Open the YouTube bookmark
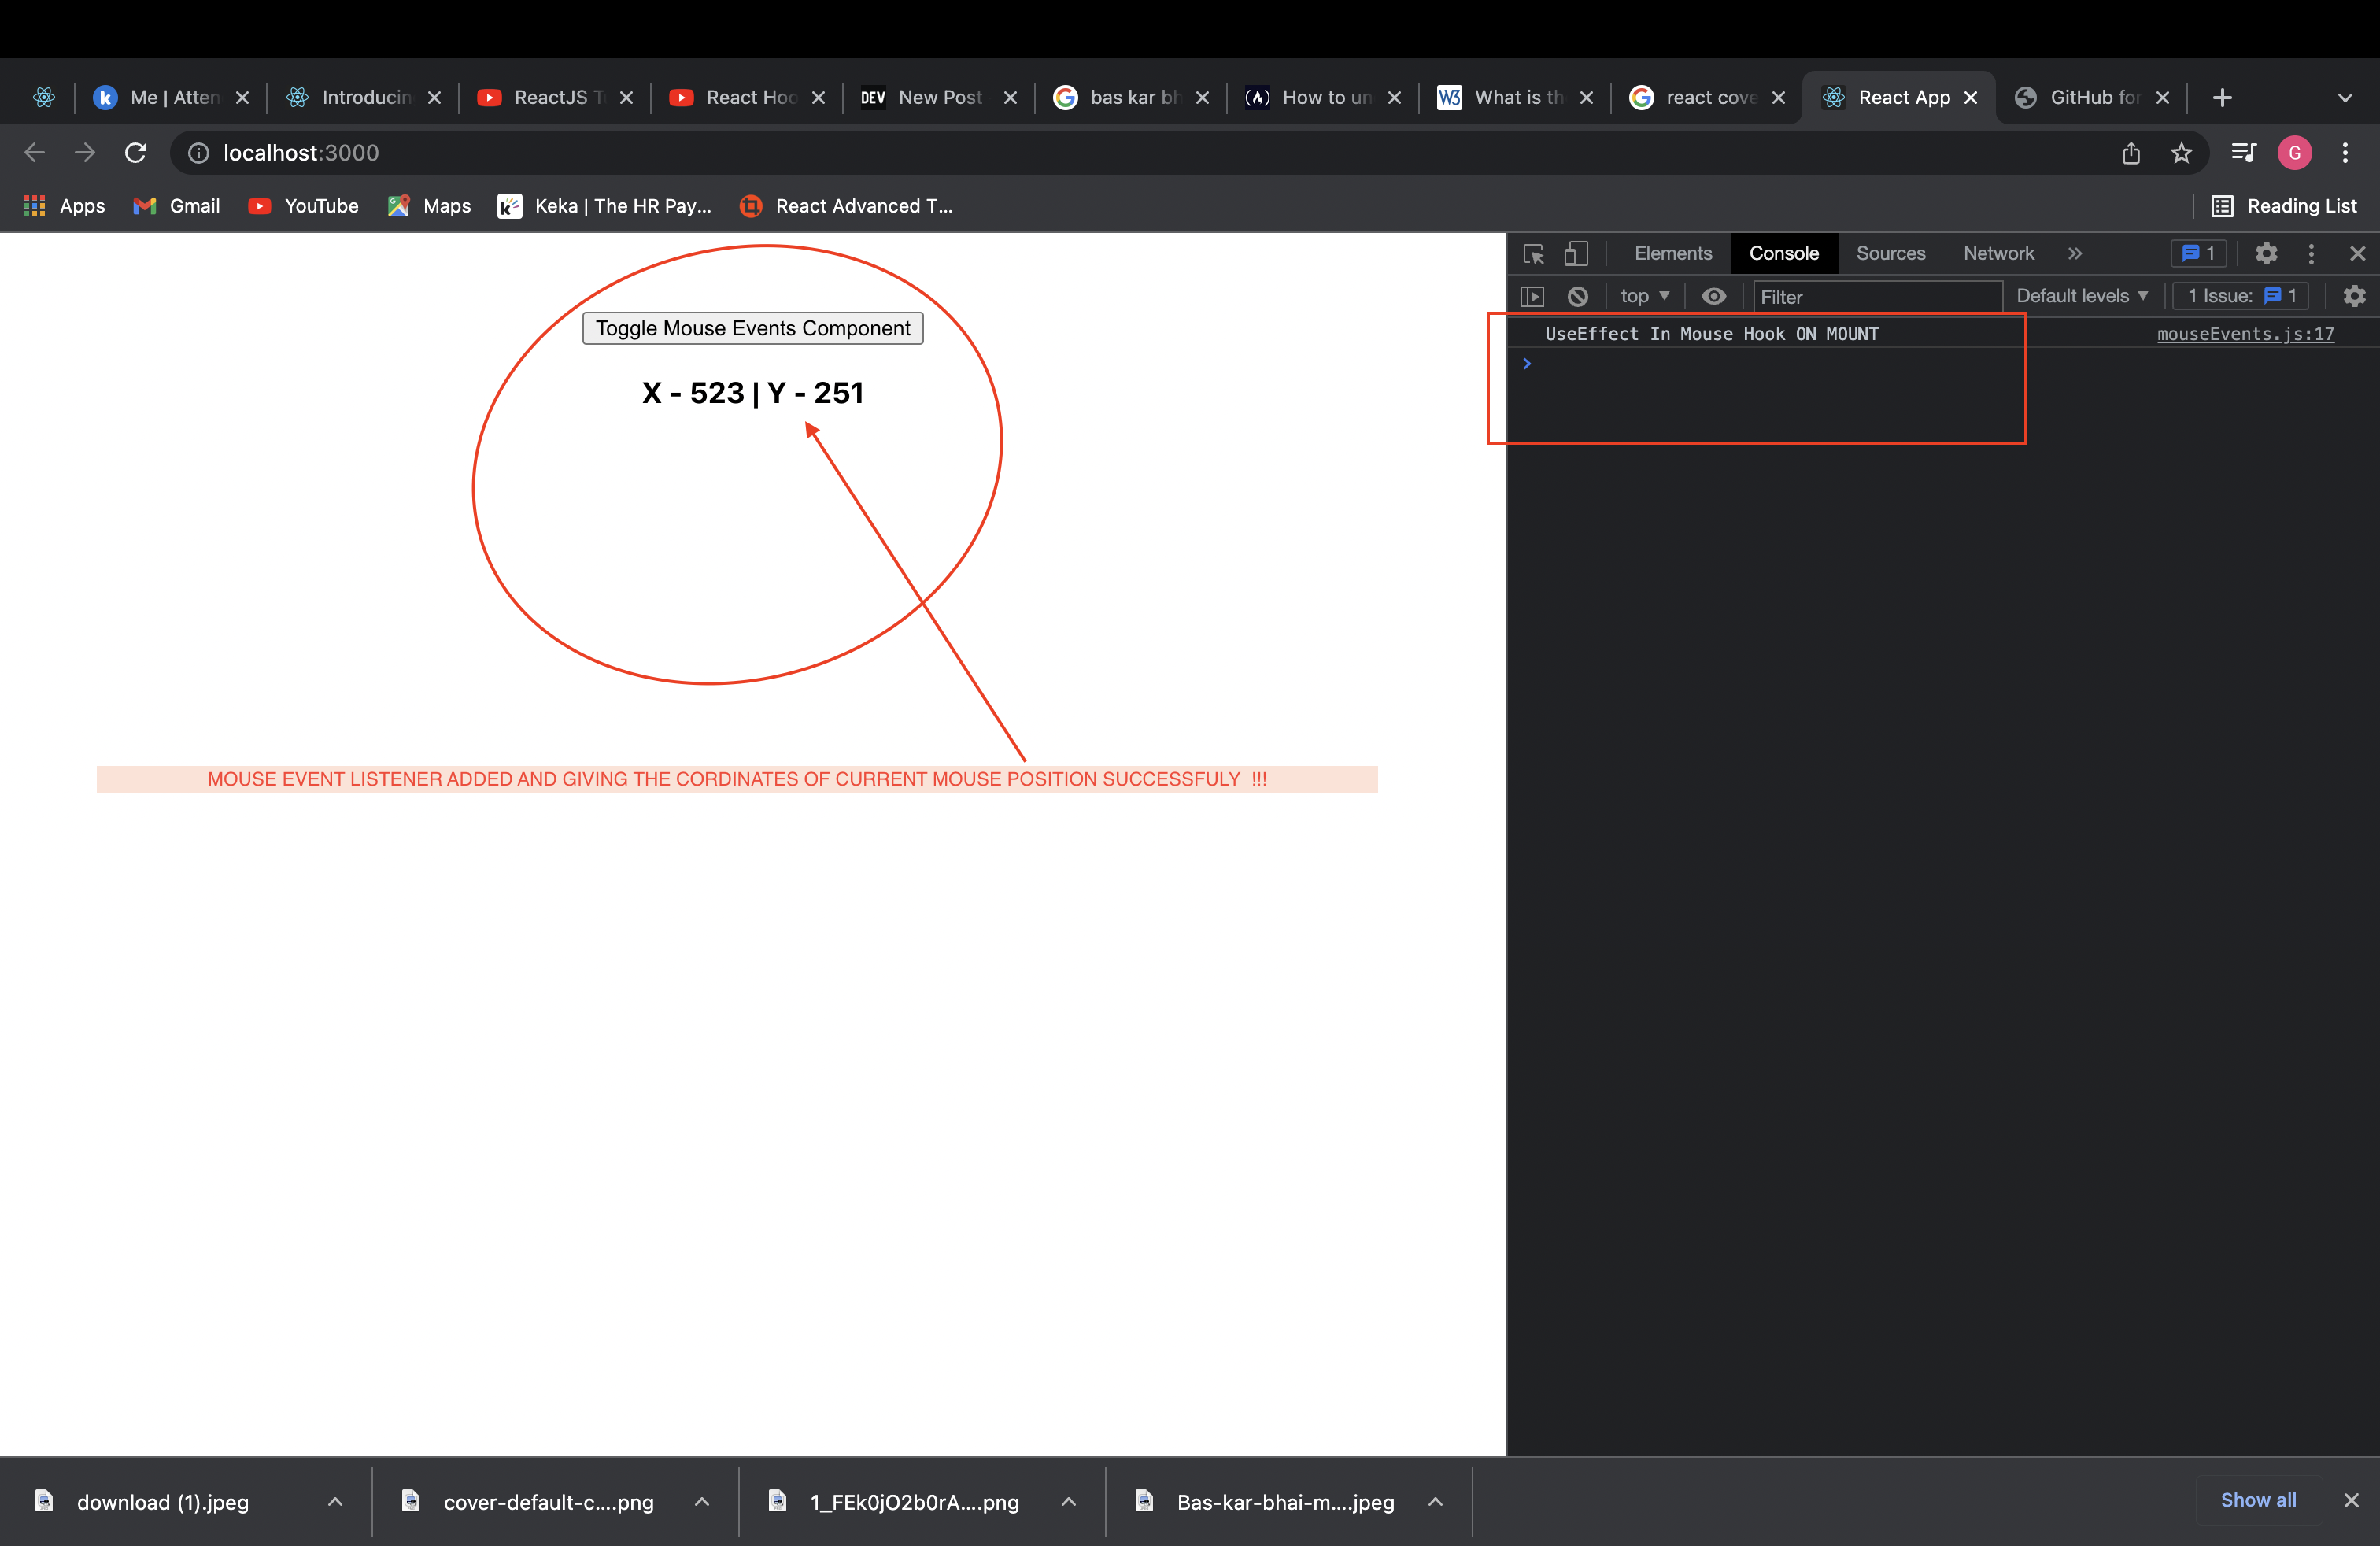The image size is (2380, 1546). click(x=303, y=206)
